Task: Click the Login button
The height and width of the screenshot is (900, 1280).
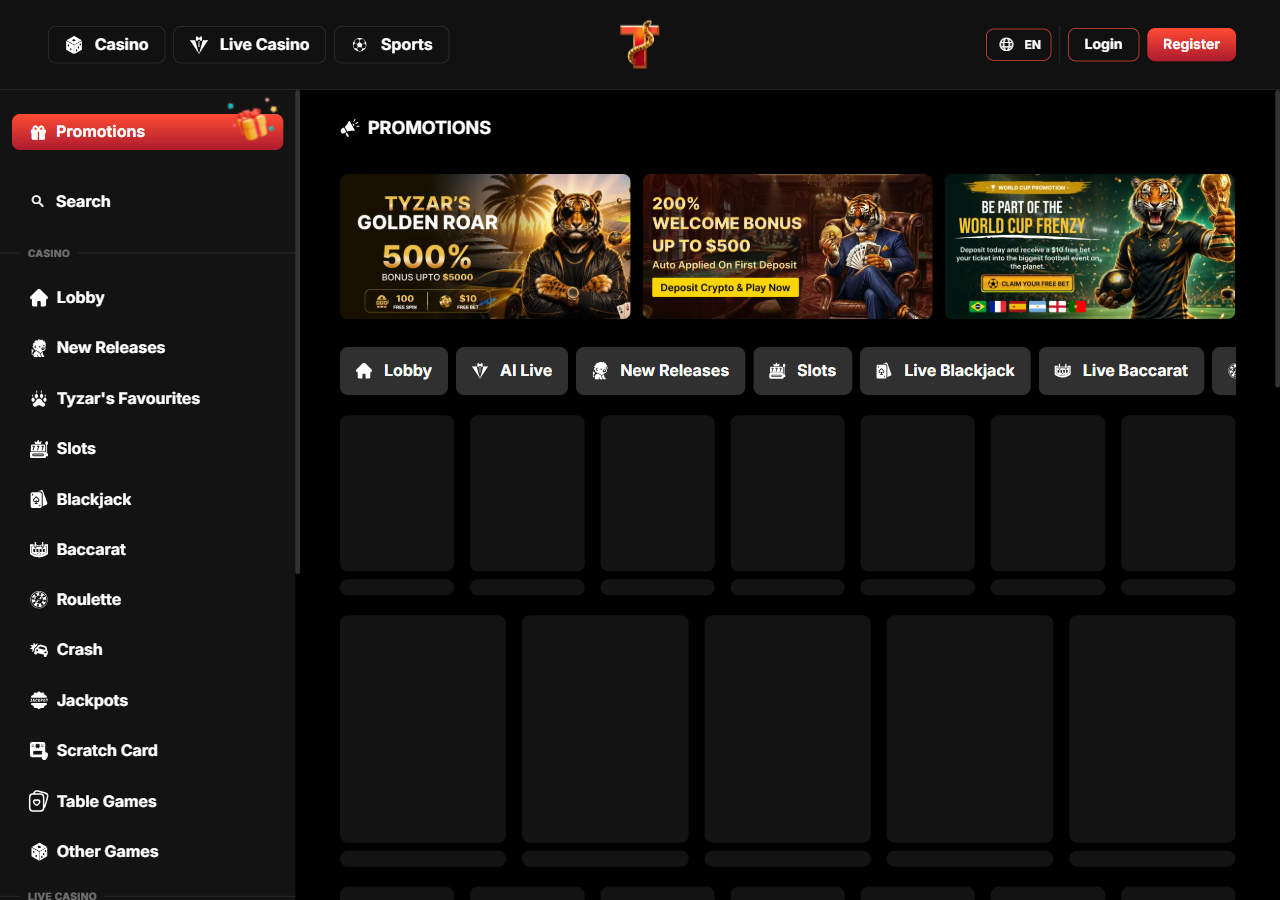Action: pos(1103,45)
